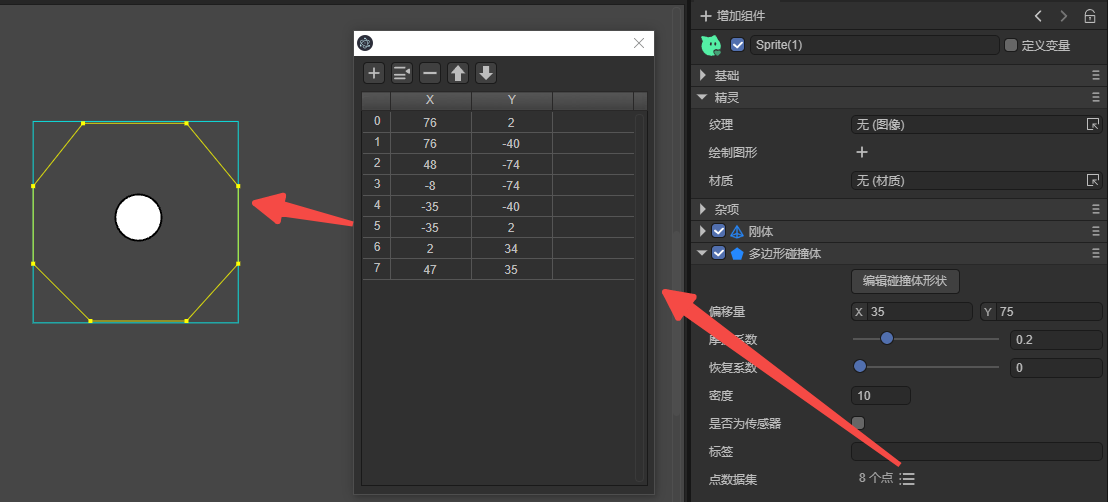The width and height of the screenshot is (1108, 502).
Task: Open the 刚体 component options menu
Action: pyautogui.click(x=1096, y=231)
